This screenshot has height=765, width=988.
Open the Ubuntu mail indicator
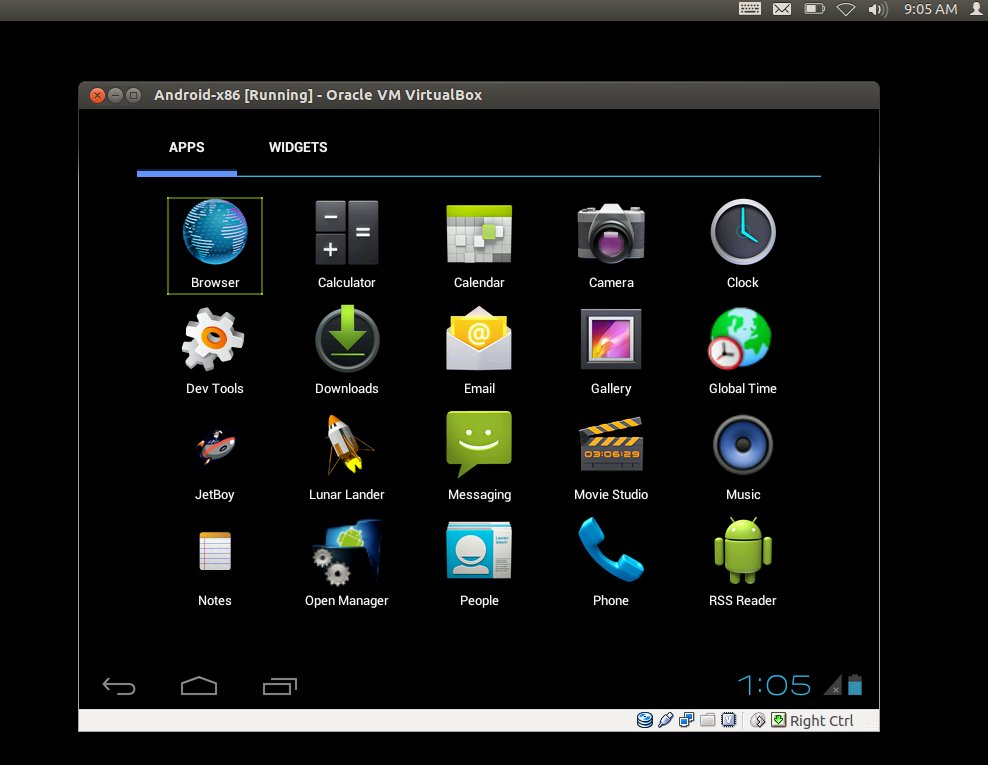[782, 9]
